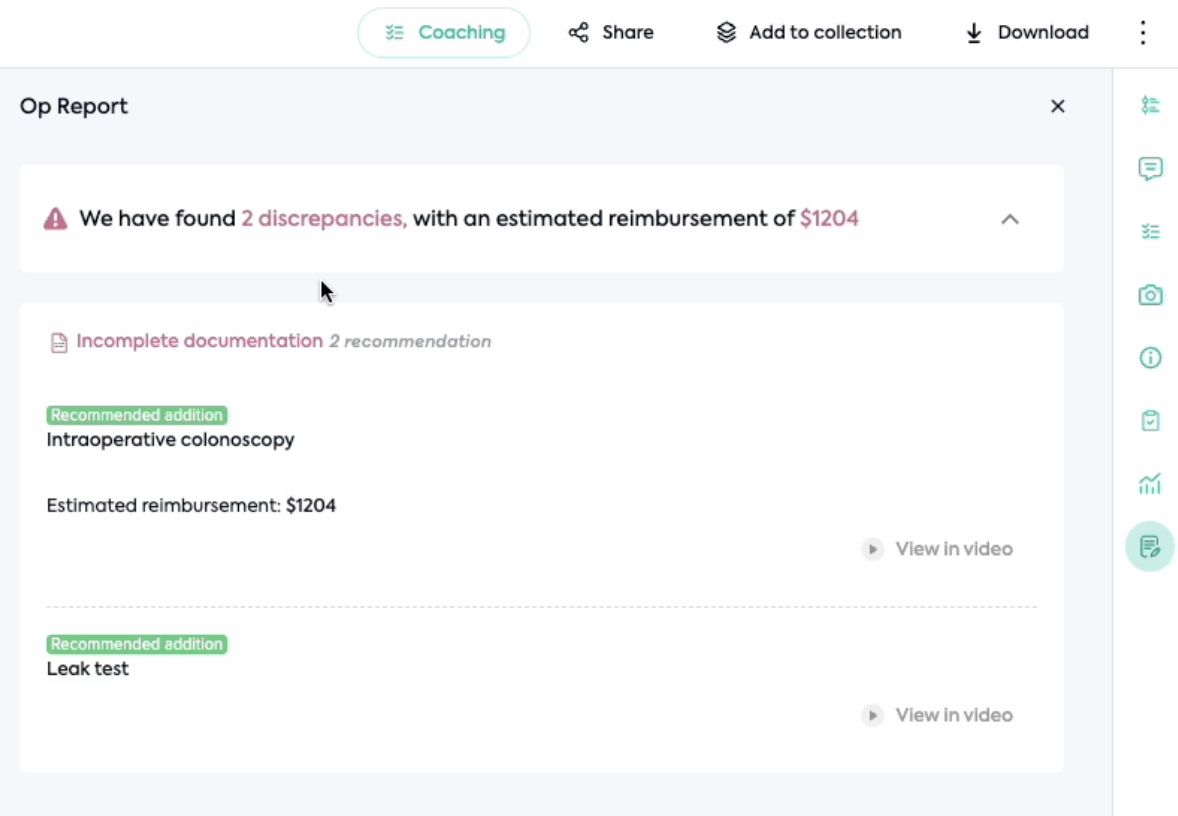Open the comments speech bubble icon

(x=1150, y=168)
